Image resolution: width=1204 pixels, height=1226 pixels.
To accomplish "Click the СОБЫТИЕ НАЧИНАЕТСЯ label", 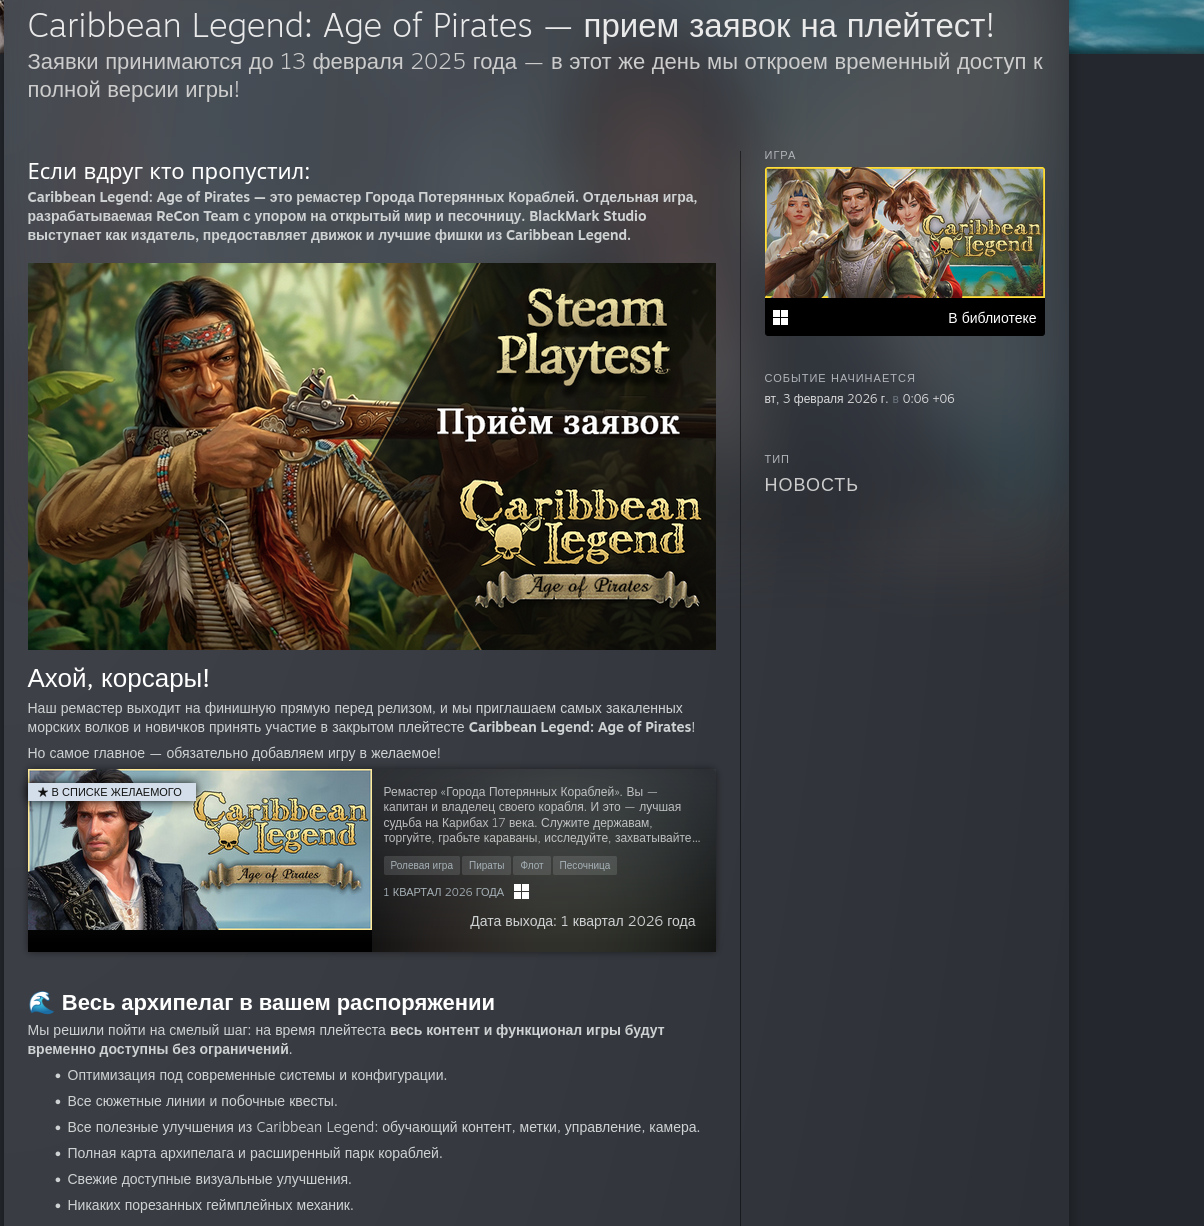I will tap(840, 378).
